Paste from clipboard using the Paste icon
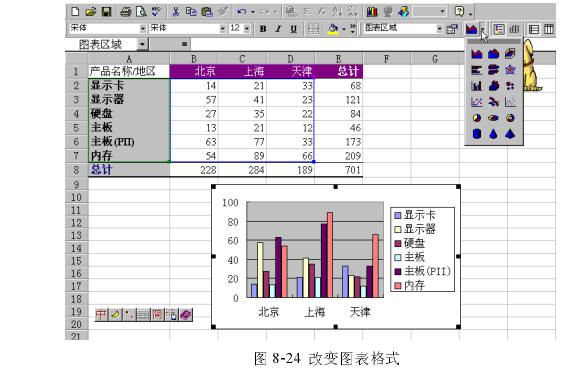This screenshot has height=369, width=561. click(207, 12)
